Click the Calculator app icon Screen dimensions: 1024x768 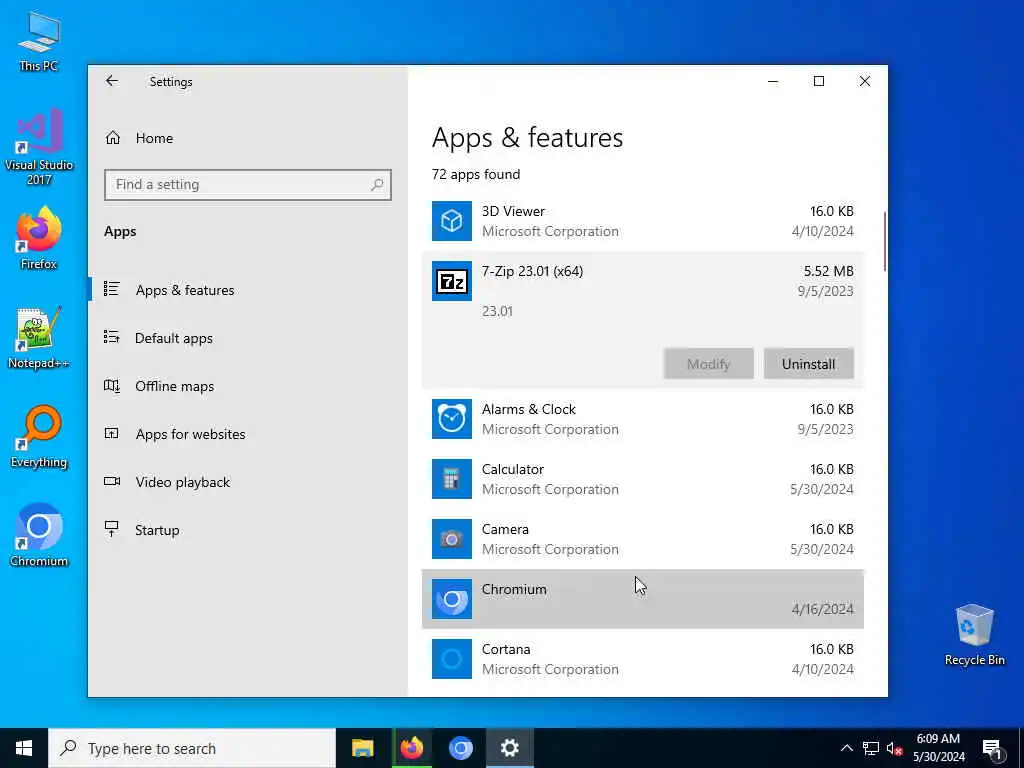[451, 479]
